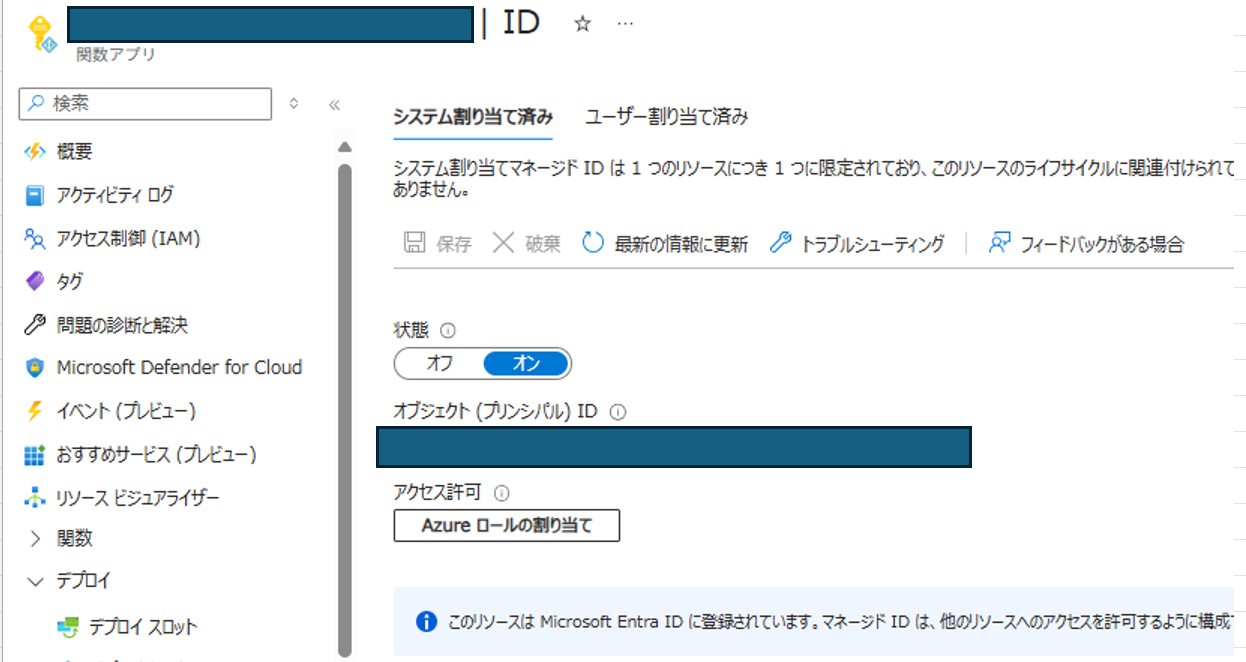This screenshot has width=1246, height=662.
Task: Expand the 関数 section in sidebar
Action: click(x=36, y=538)
